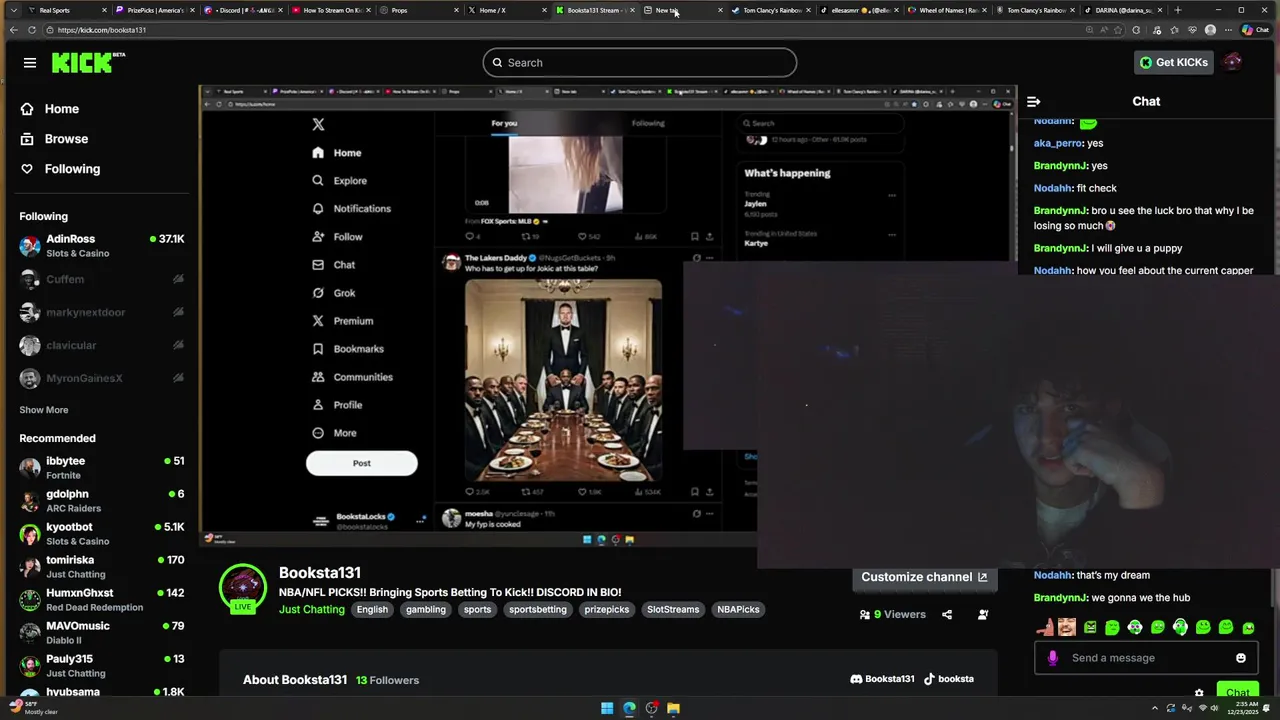Open the Get KICKs button
The image size is (1280, 720).
(x=1173, y=62)
